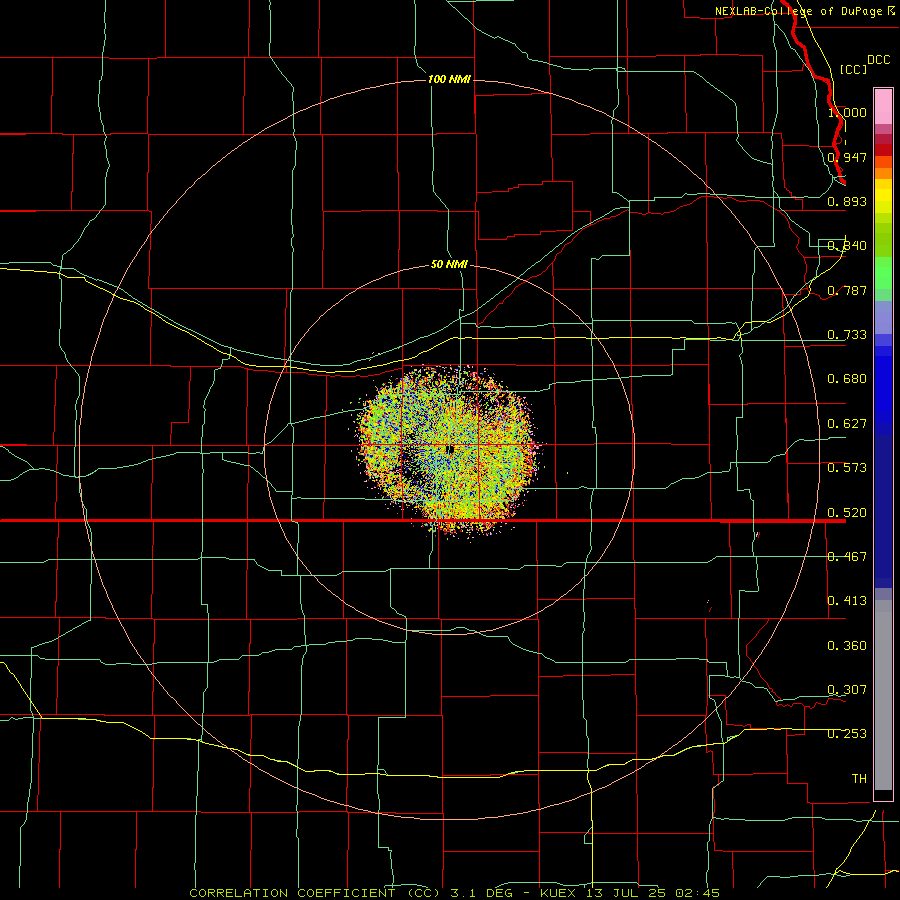Click the 1.000 color scale value
The width and height of the screenshot is (900, 900).
click(847, 112)
